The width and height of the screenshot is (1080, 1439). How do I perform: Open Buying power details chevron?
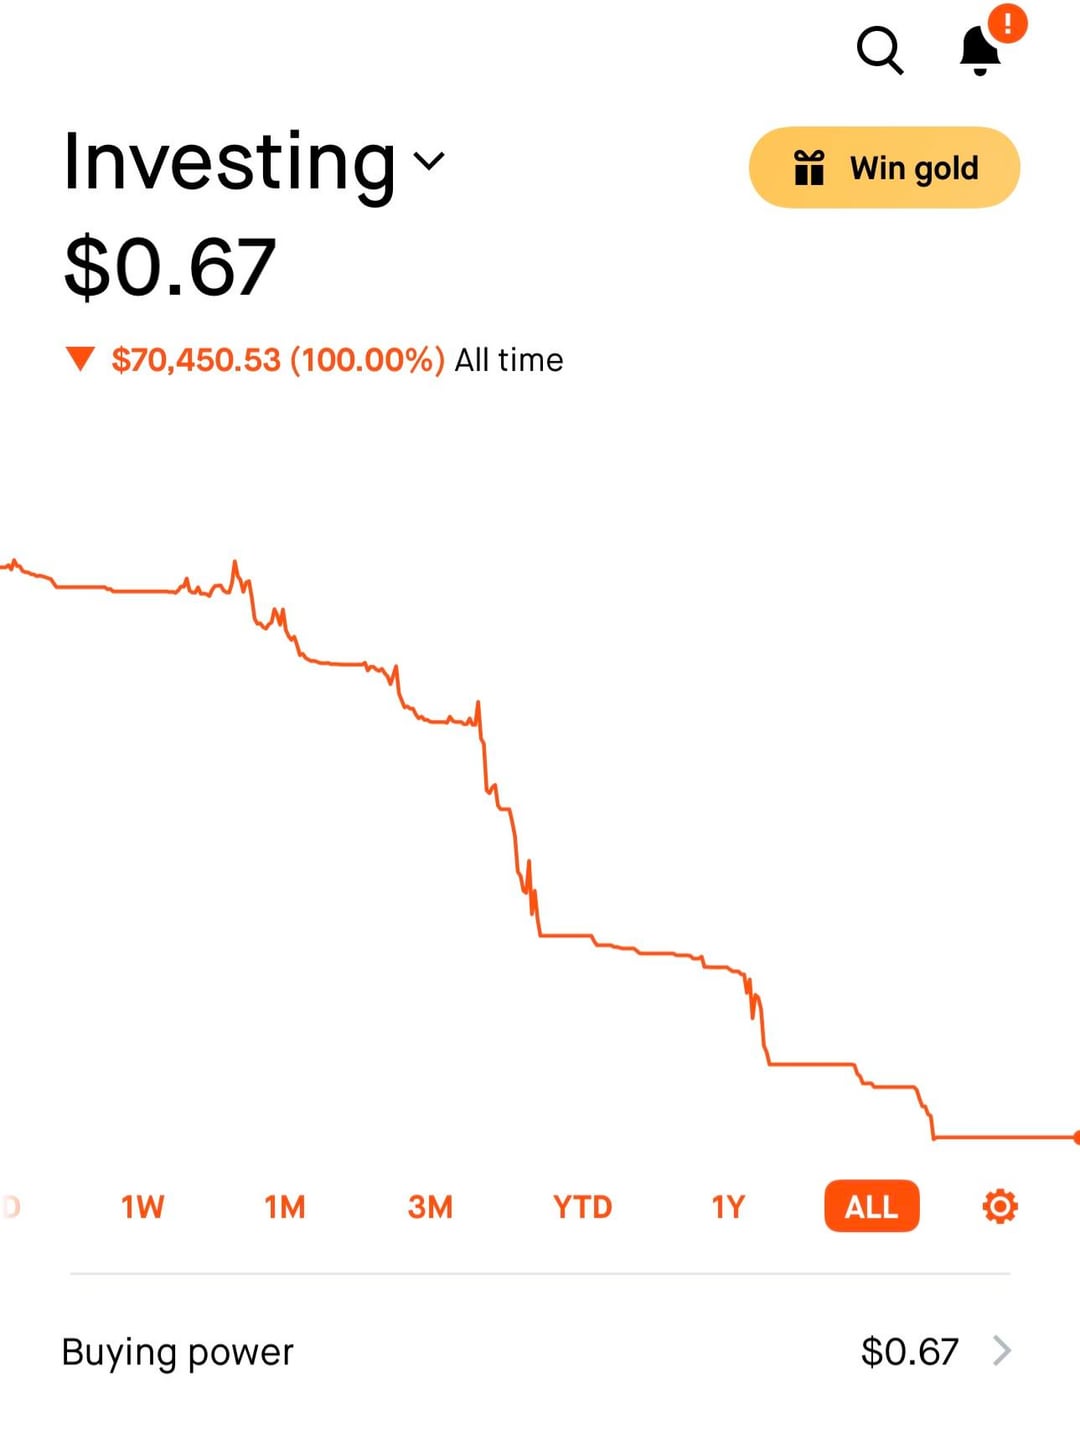[x=1001, y=1351]
